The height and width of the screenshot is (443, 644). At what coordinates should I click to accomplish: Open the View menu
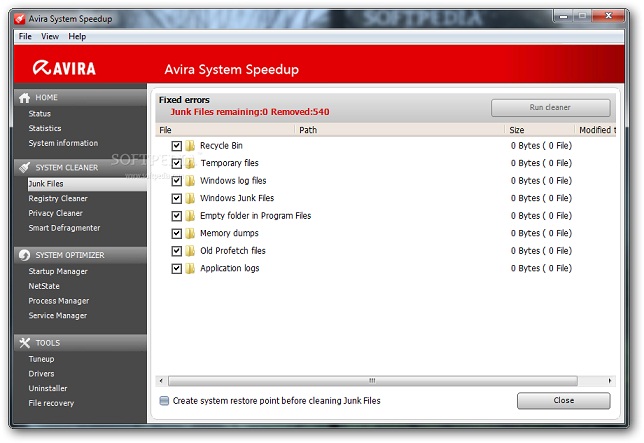[50, 37]
